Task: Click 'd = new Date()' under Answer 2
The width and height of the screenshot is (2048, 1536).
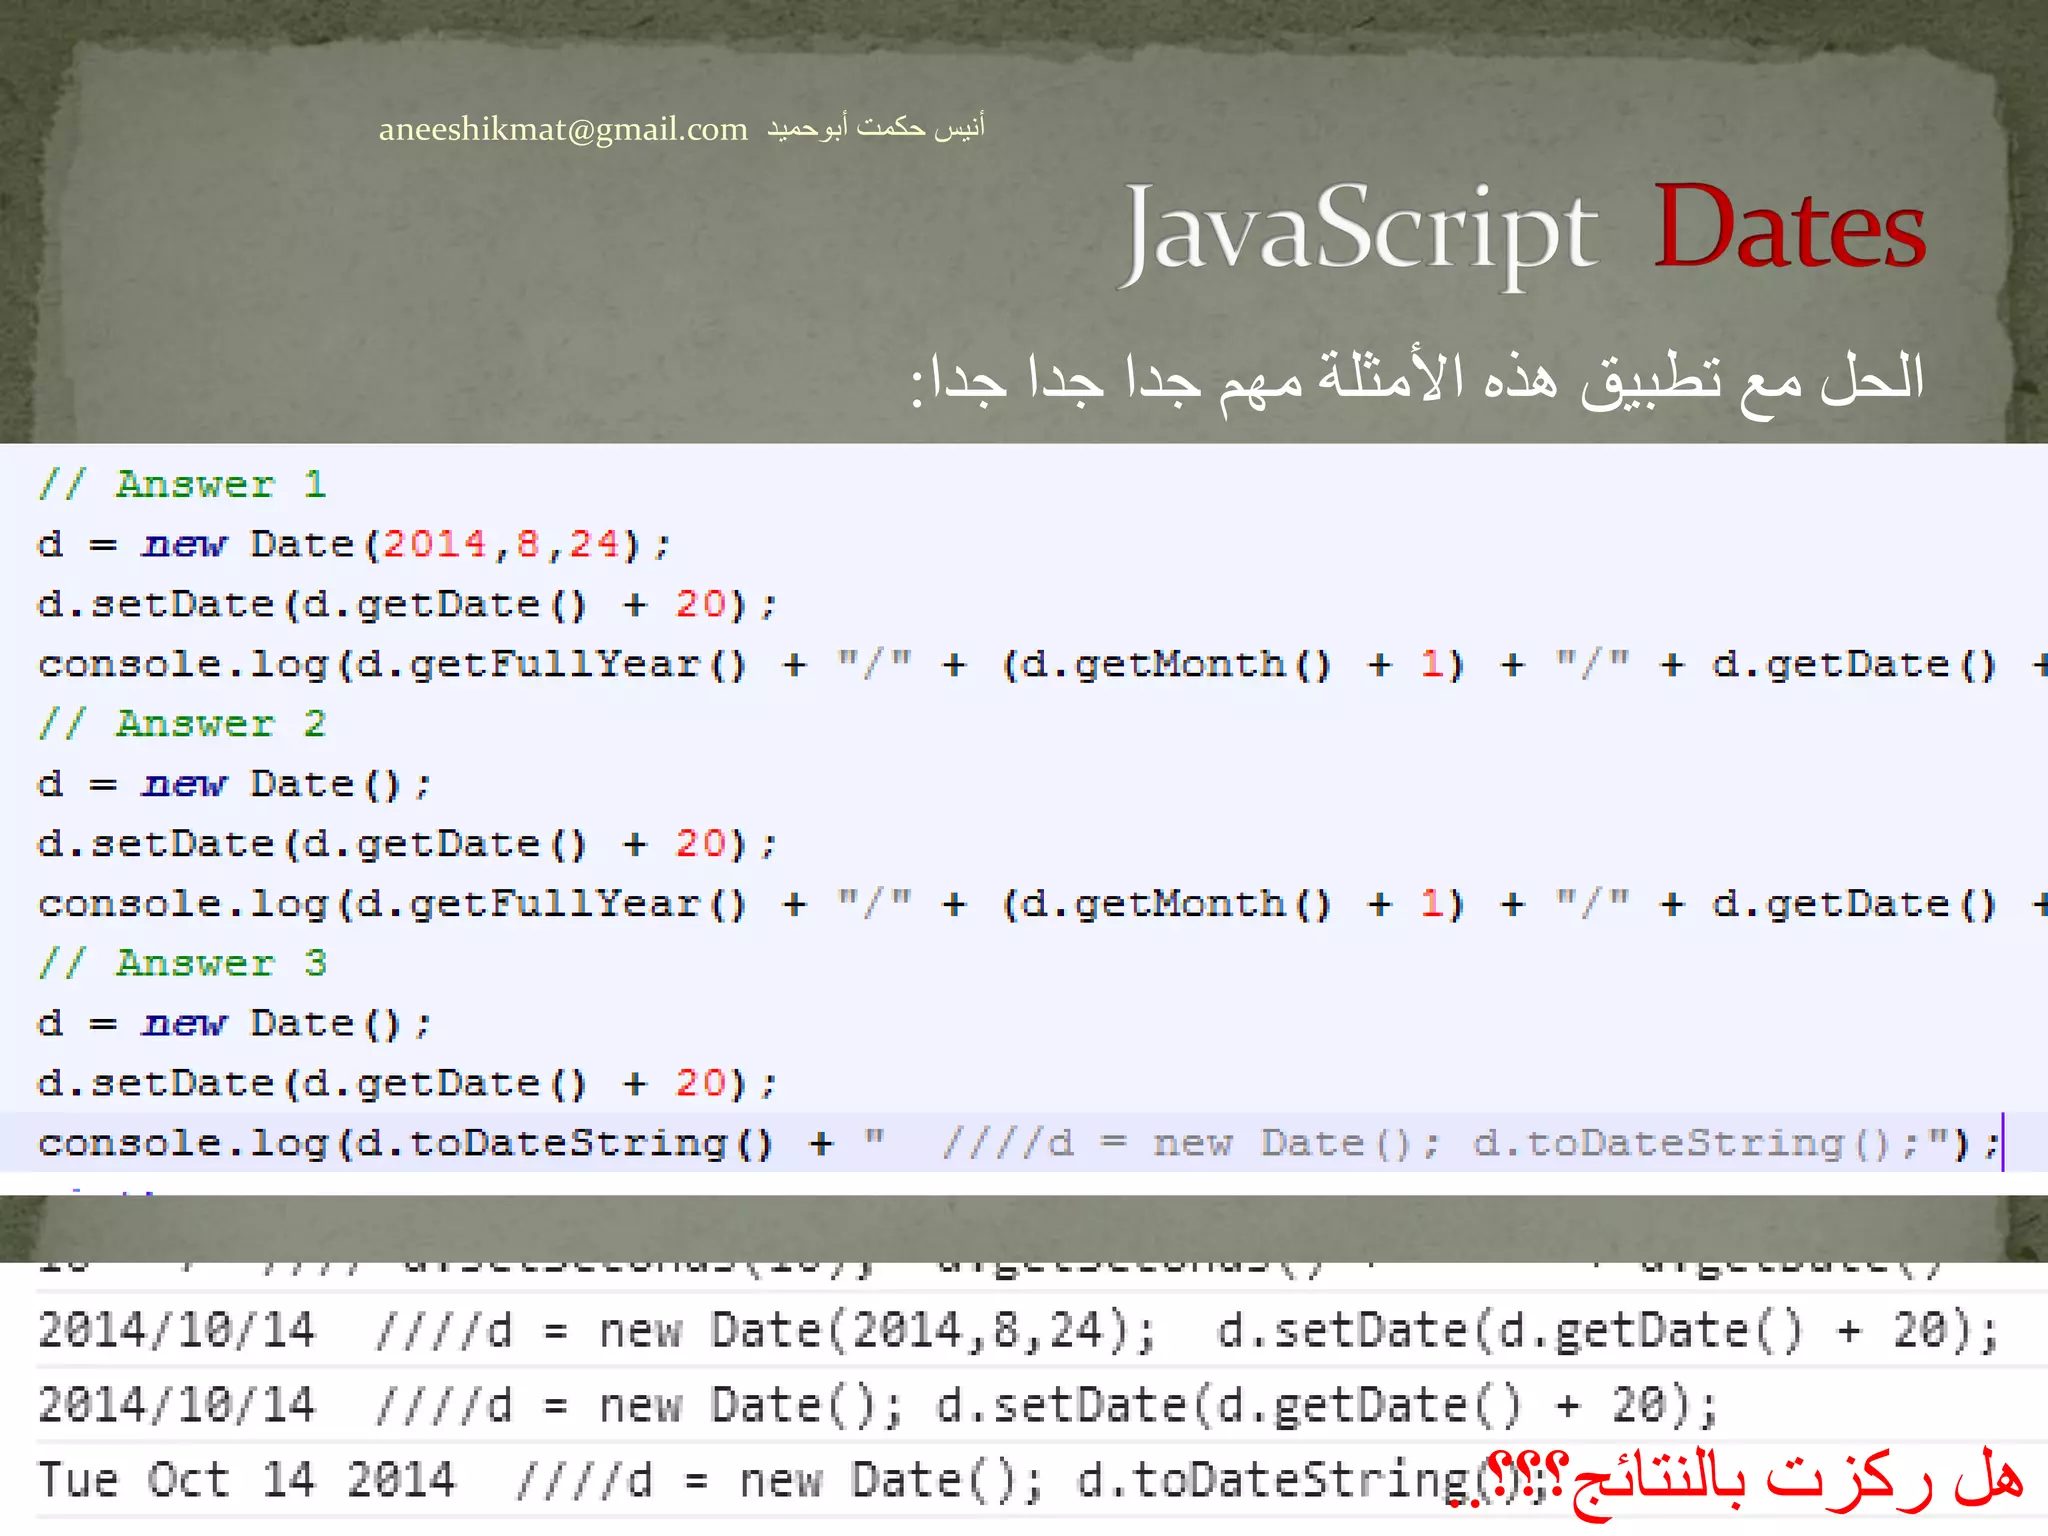Action: 234,785
